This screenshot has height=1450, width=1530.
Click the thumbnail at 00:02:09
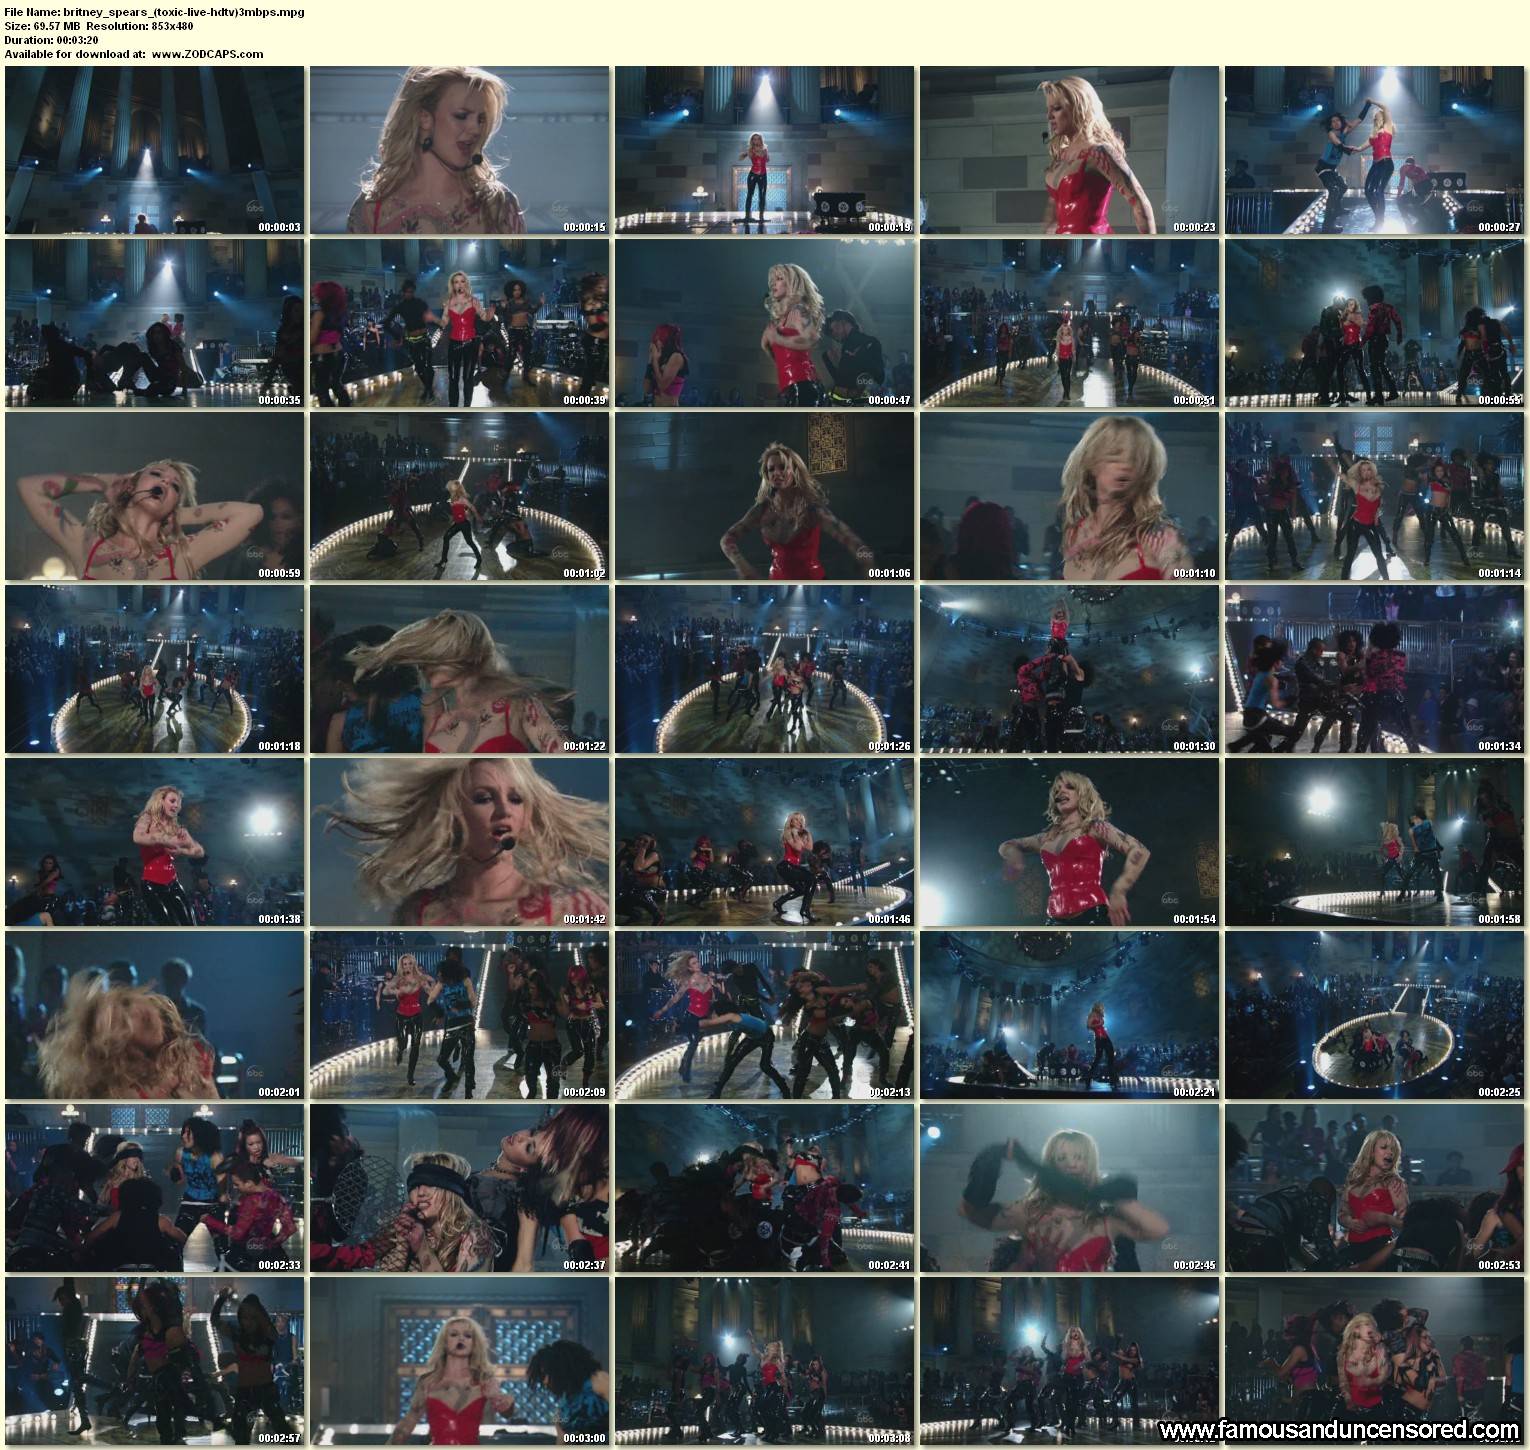tap(459, 1015)
